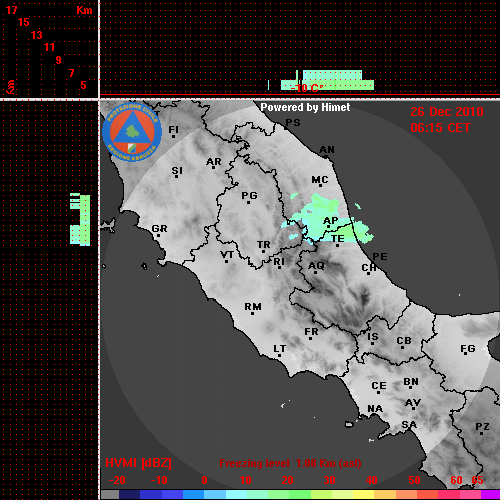Select the VT city label

click(x=227, y=255)
